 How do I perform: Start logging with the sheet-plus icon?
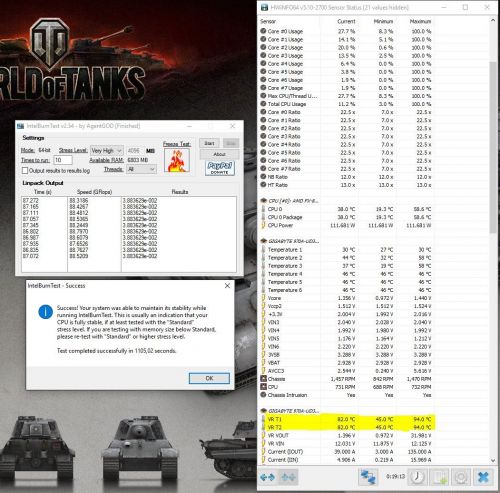tap(439, 477)
